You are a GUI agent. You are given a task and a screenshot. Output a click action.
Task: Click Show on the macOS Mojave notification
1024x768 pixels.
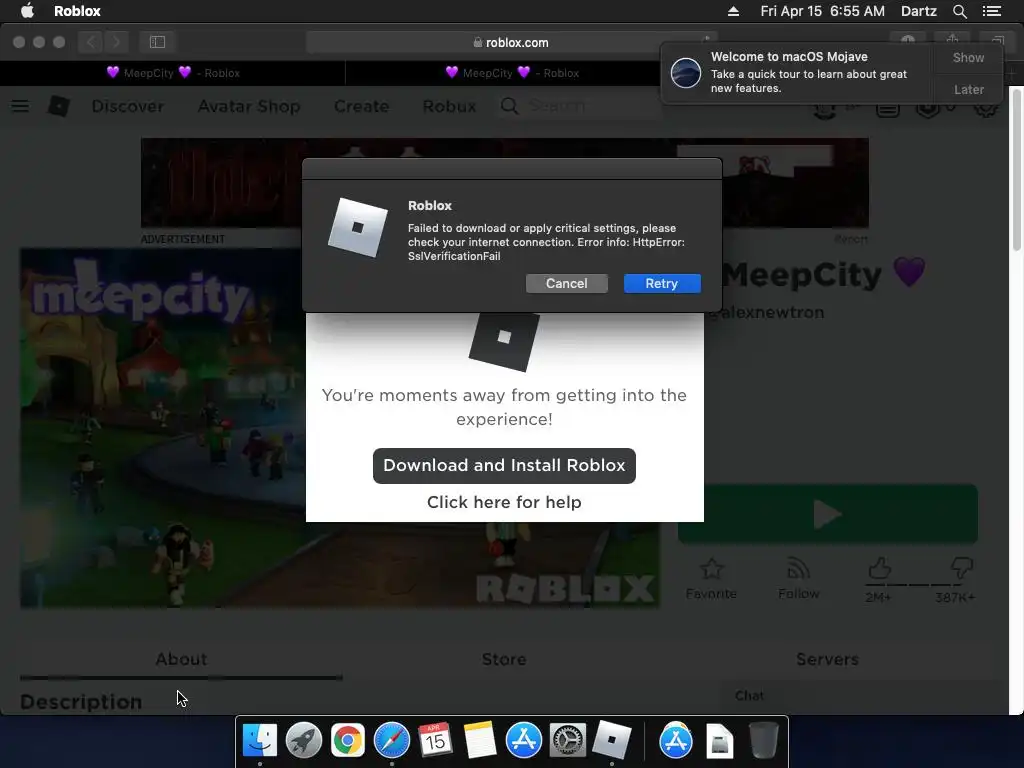pyautogui.click(x=968, y=57)
